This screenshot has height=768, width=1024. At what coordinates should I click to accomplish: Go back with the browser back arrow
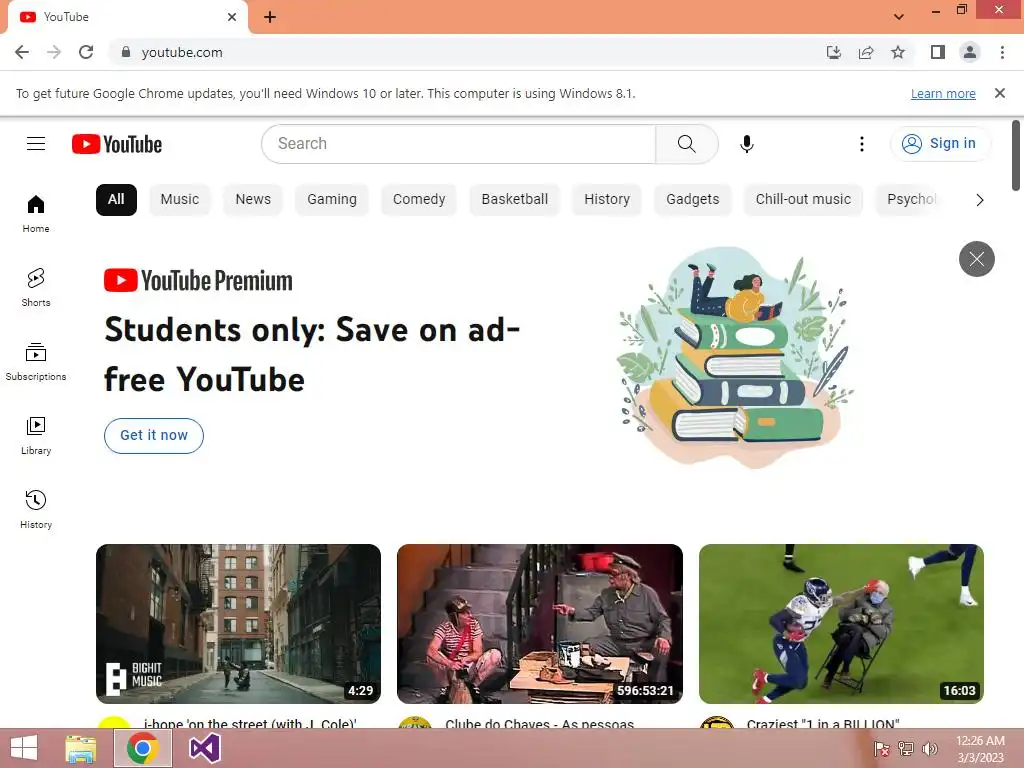click(x=22, y=52)
